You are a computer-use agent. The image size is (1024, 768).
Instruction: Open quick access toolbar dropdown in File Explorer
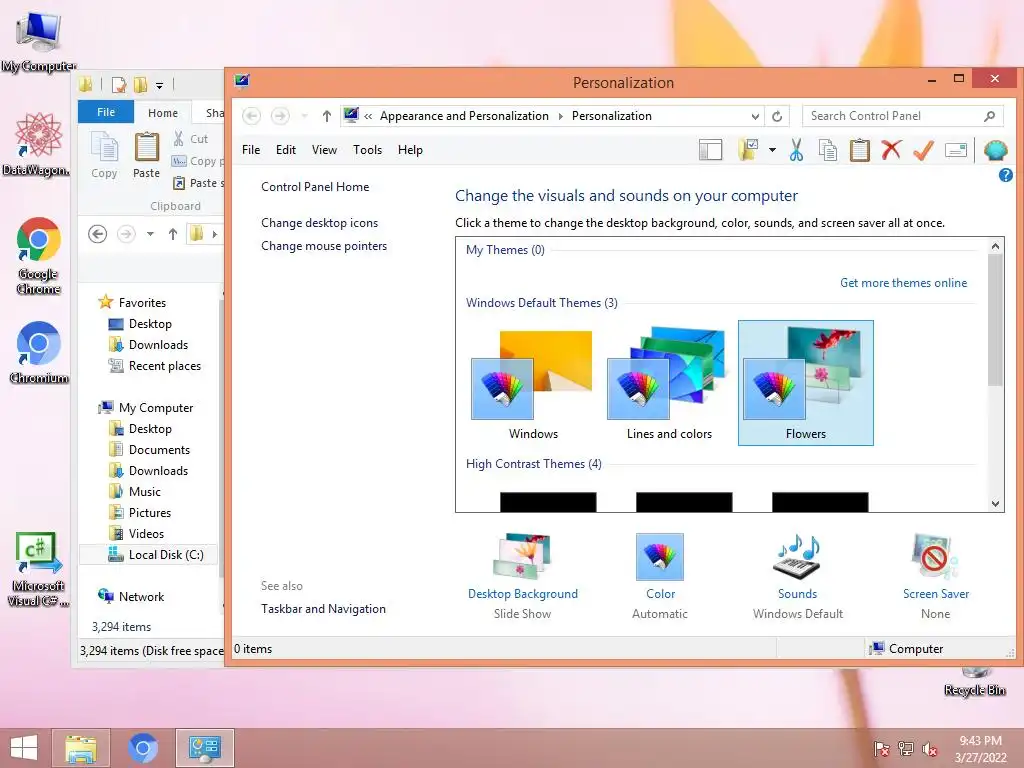pyautogui.click(x=159, y=85)
